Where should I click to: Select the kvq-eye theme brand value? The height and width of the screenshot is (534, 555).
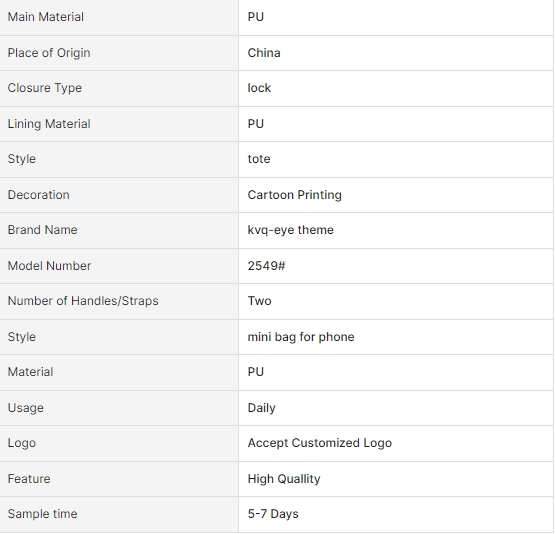click(x=290, y=230)
